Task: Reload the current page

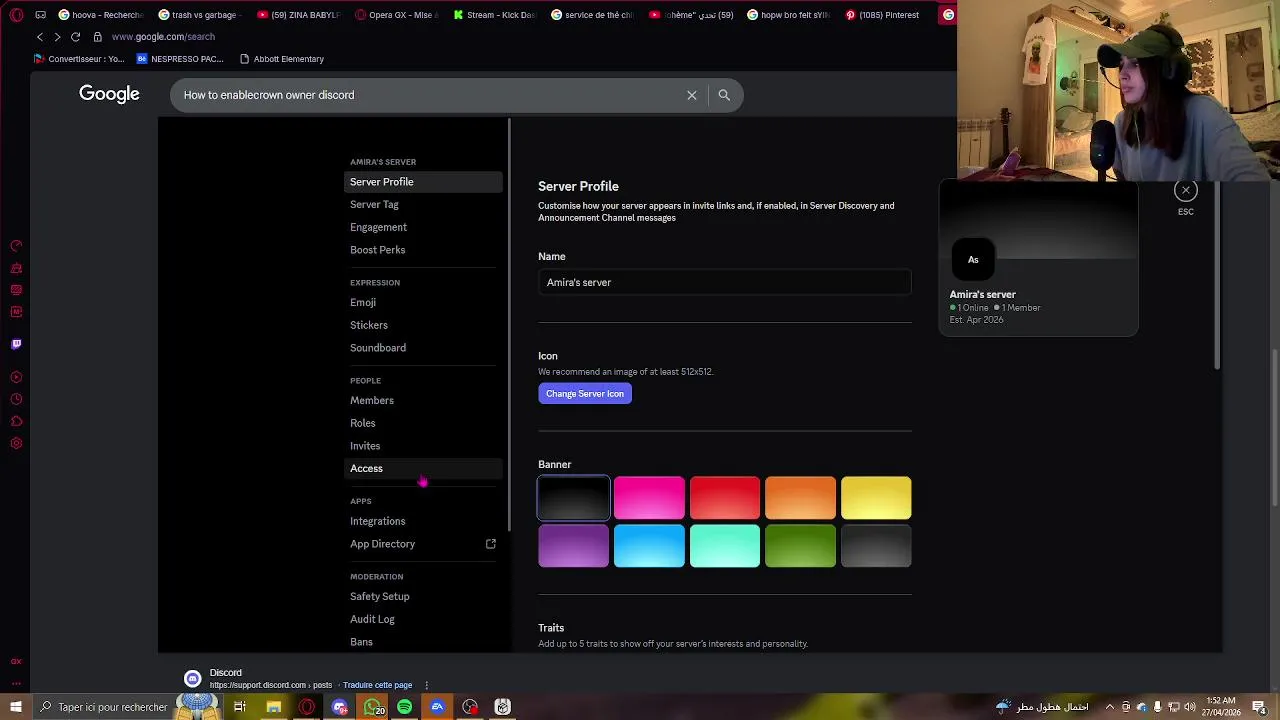Action: pyautogui.click(x=75, y=37)
